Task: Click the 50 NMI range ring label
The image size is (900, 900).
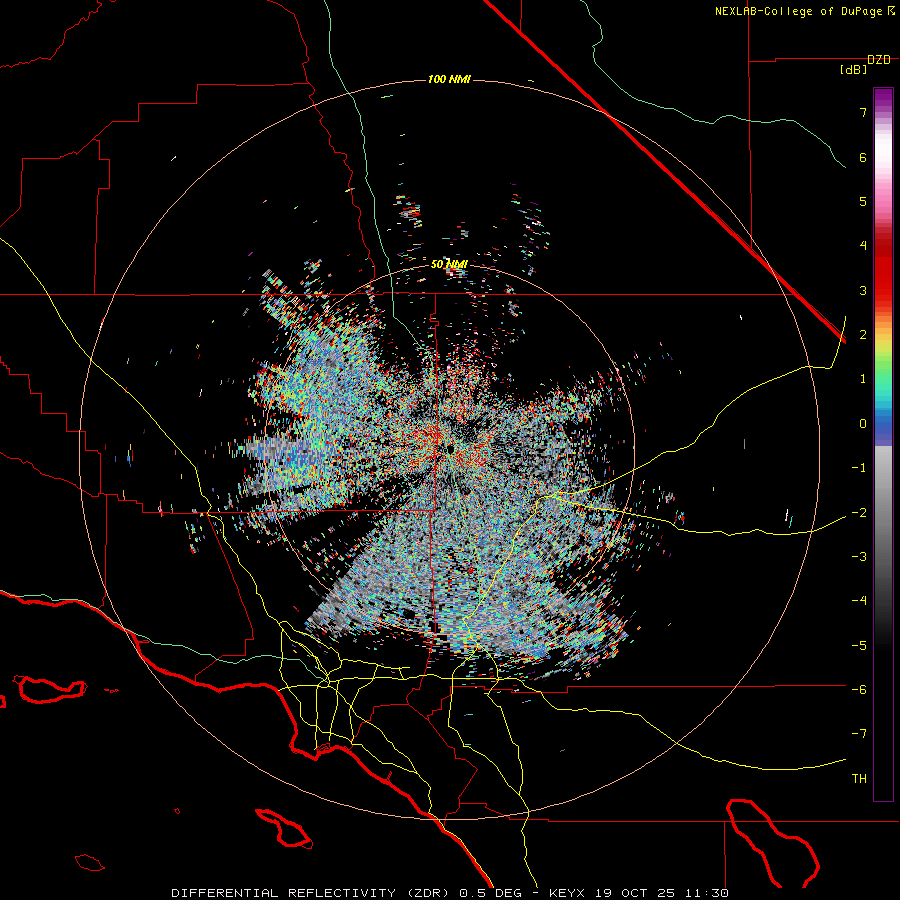Action: pyautogui.click(x=449, y=264)
